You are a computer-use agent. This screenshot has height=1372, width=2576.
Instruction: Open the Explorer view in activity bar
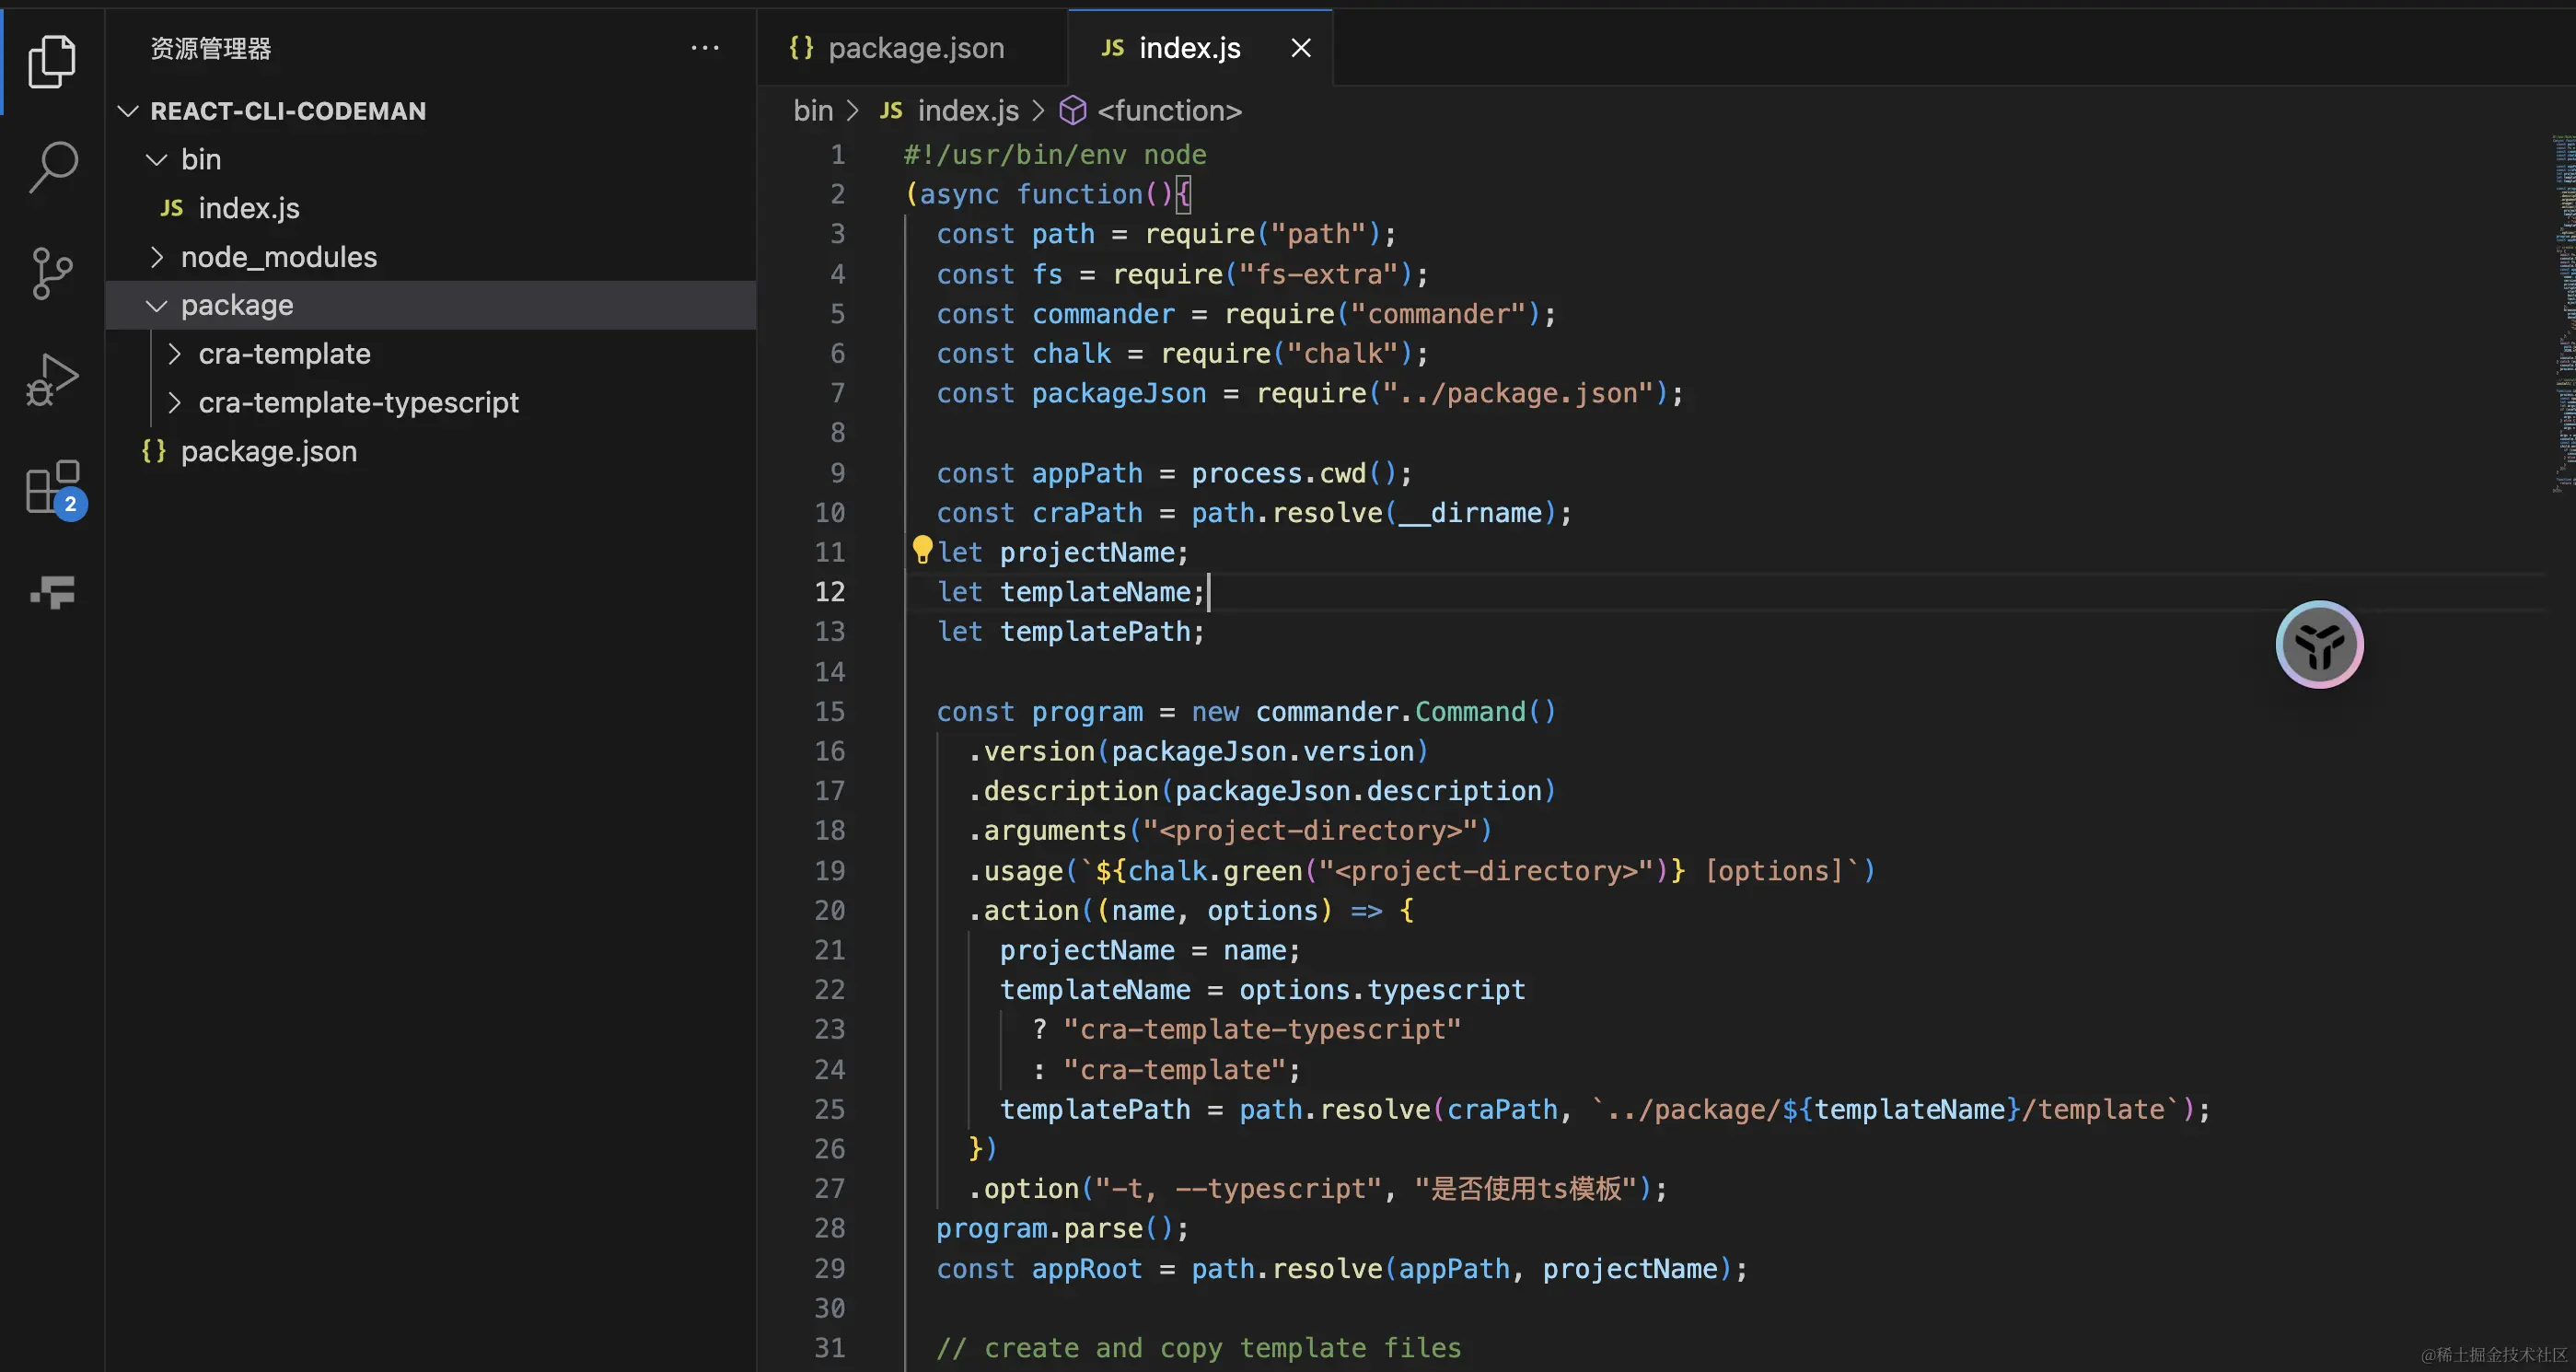click(x=52, y=61)
